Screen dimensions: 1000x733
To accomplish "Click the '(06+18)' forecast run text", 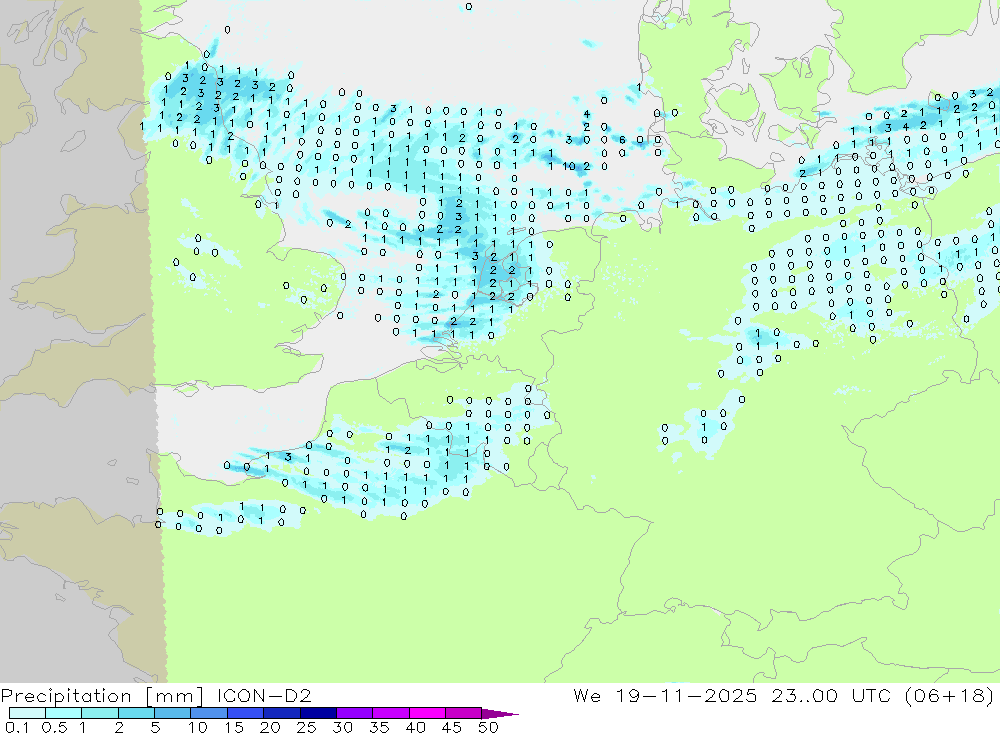I will [x=950, y=695].
